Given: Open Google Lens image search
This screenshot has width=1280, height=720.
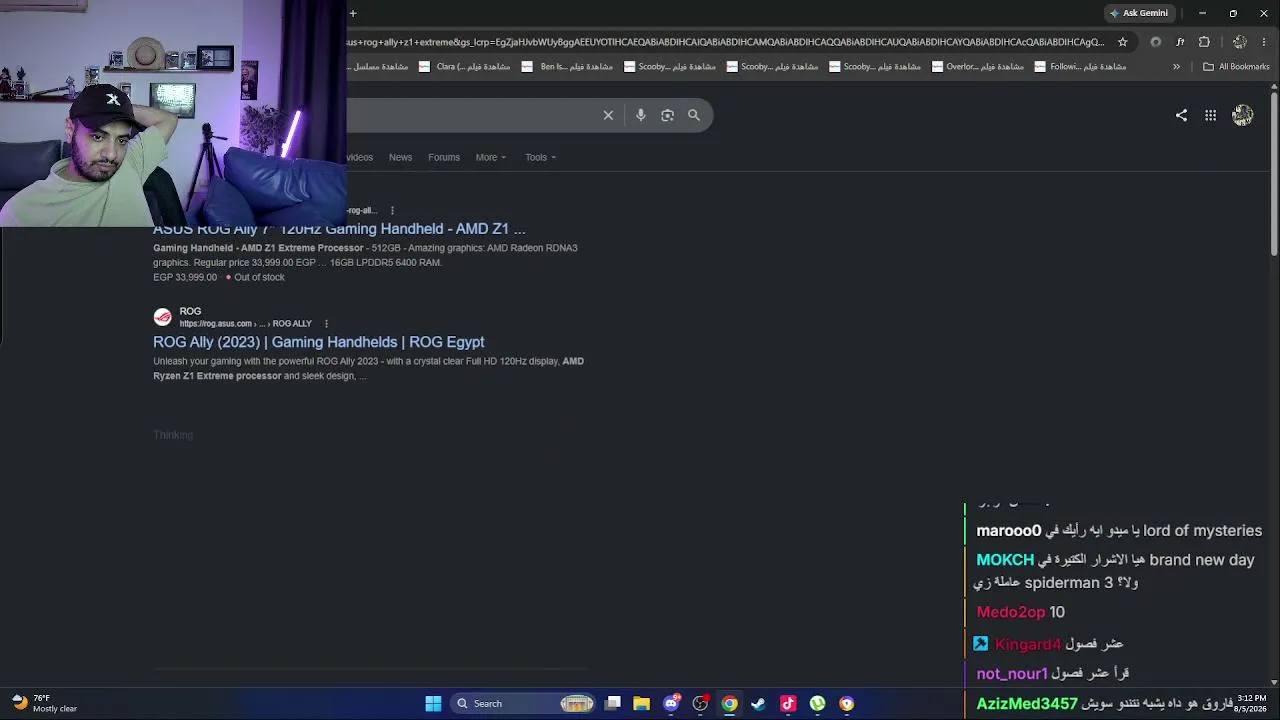Looking at the screenshot, I should 667,115.
